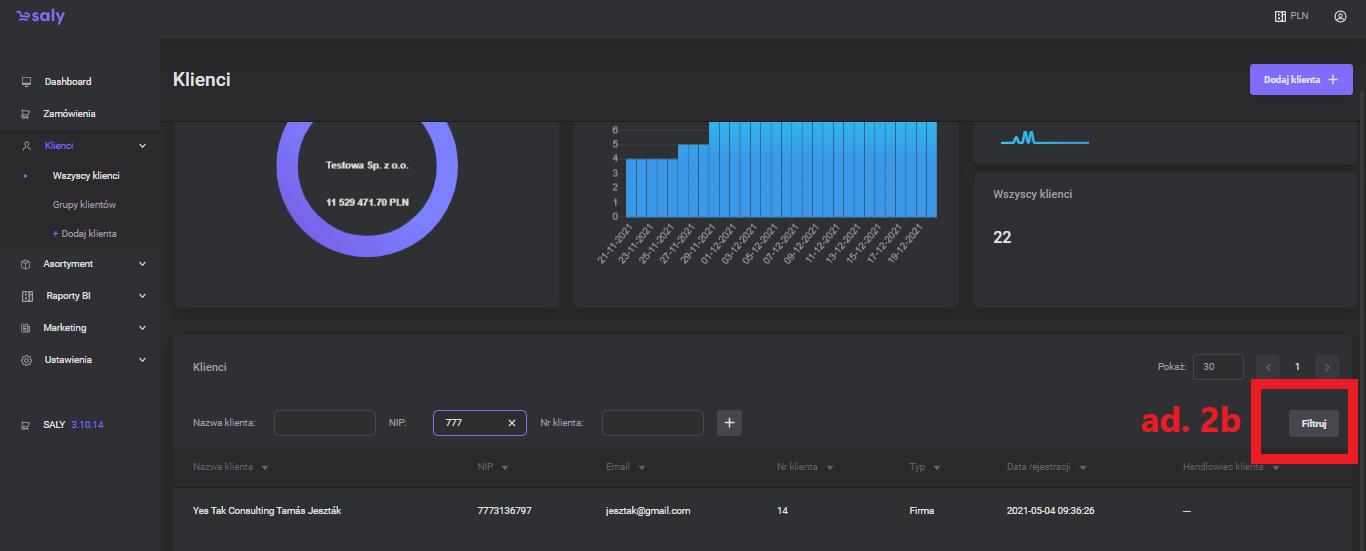Click the Saly logo
The image size is (1366, 551).
pos(40,17)
